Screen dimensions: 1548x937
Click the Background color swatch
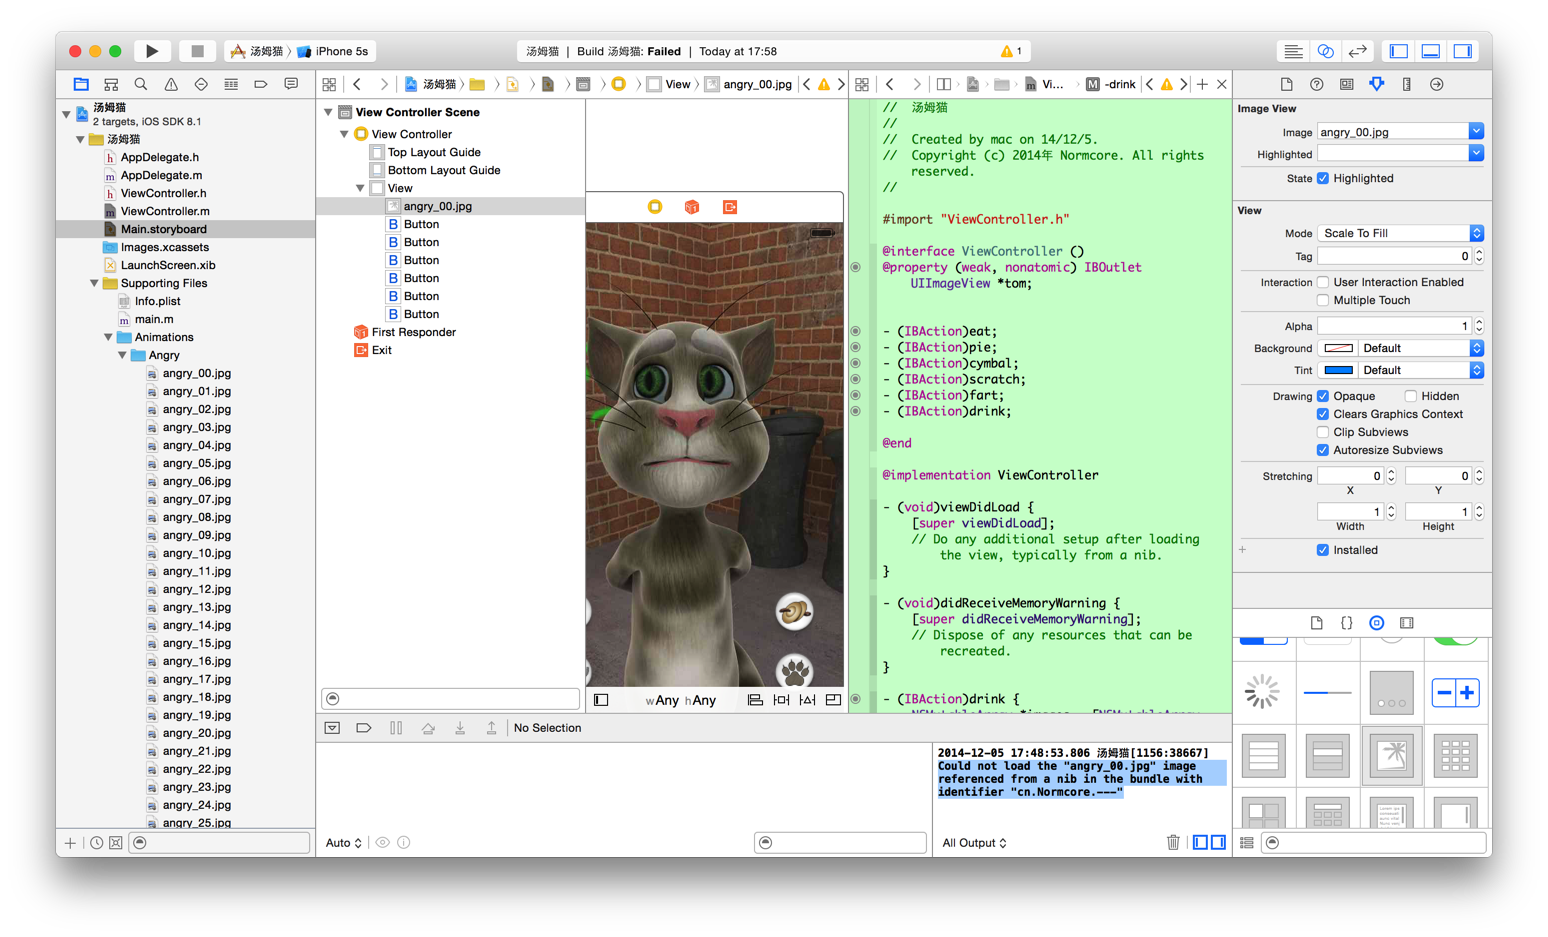pyautogui.click(x=1338, y=348)
